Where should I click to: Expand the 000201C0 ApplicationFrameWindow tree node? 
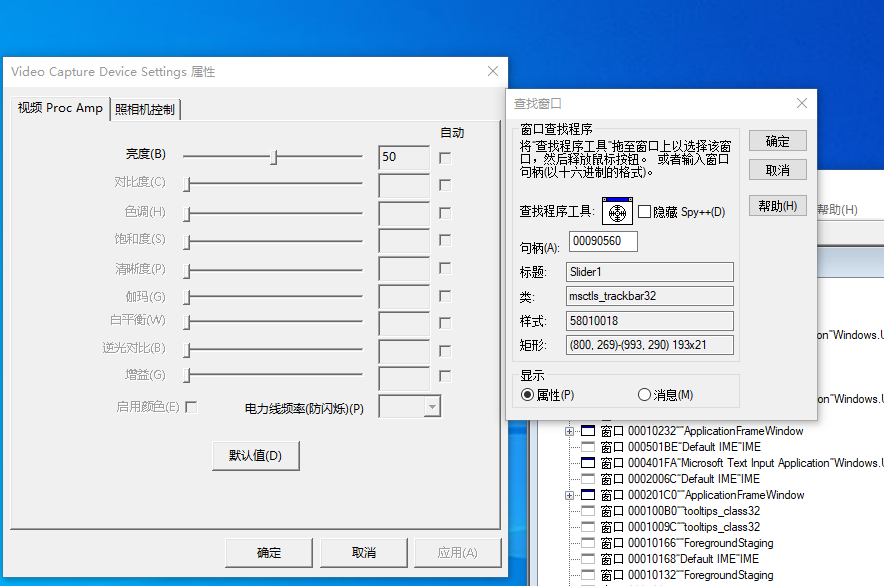pyautogui.click(x=569, y=495)
